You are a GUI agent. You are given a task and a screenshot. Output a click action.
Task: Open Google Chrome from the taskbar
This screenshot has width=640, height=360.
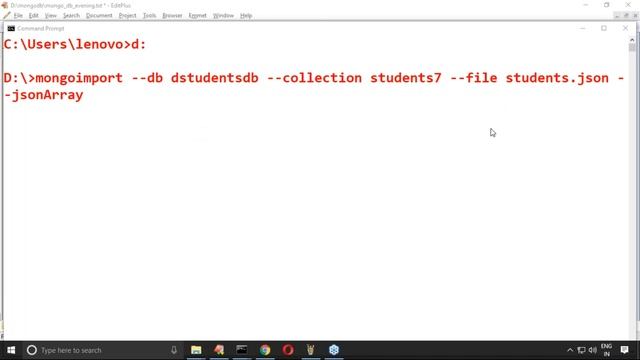(265, 350)
